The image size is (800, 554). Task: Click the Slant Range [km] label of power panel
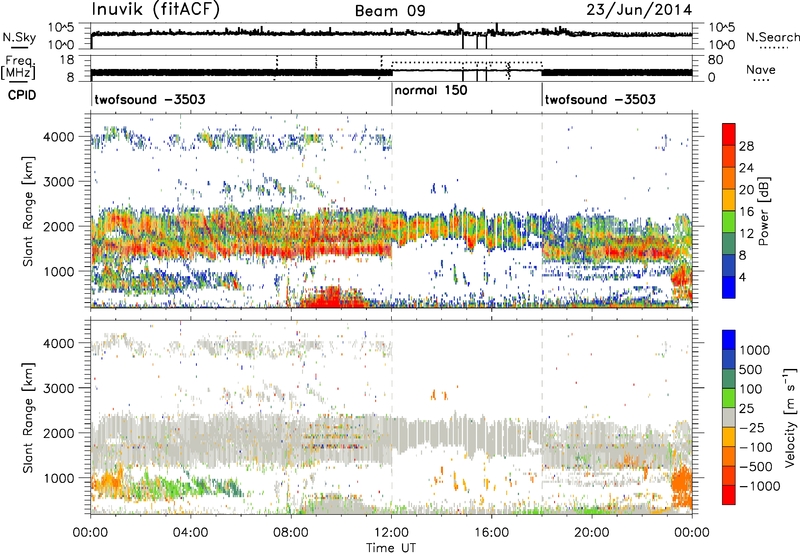coord(28,211)
